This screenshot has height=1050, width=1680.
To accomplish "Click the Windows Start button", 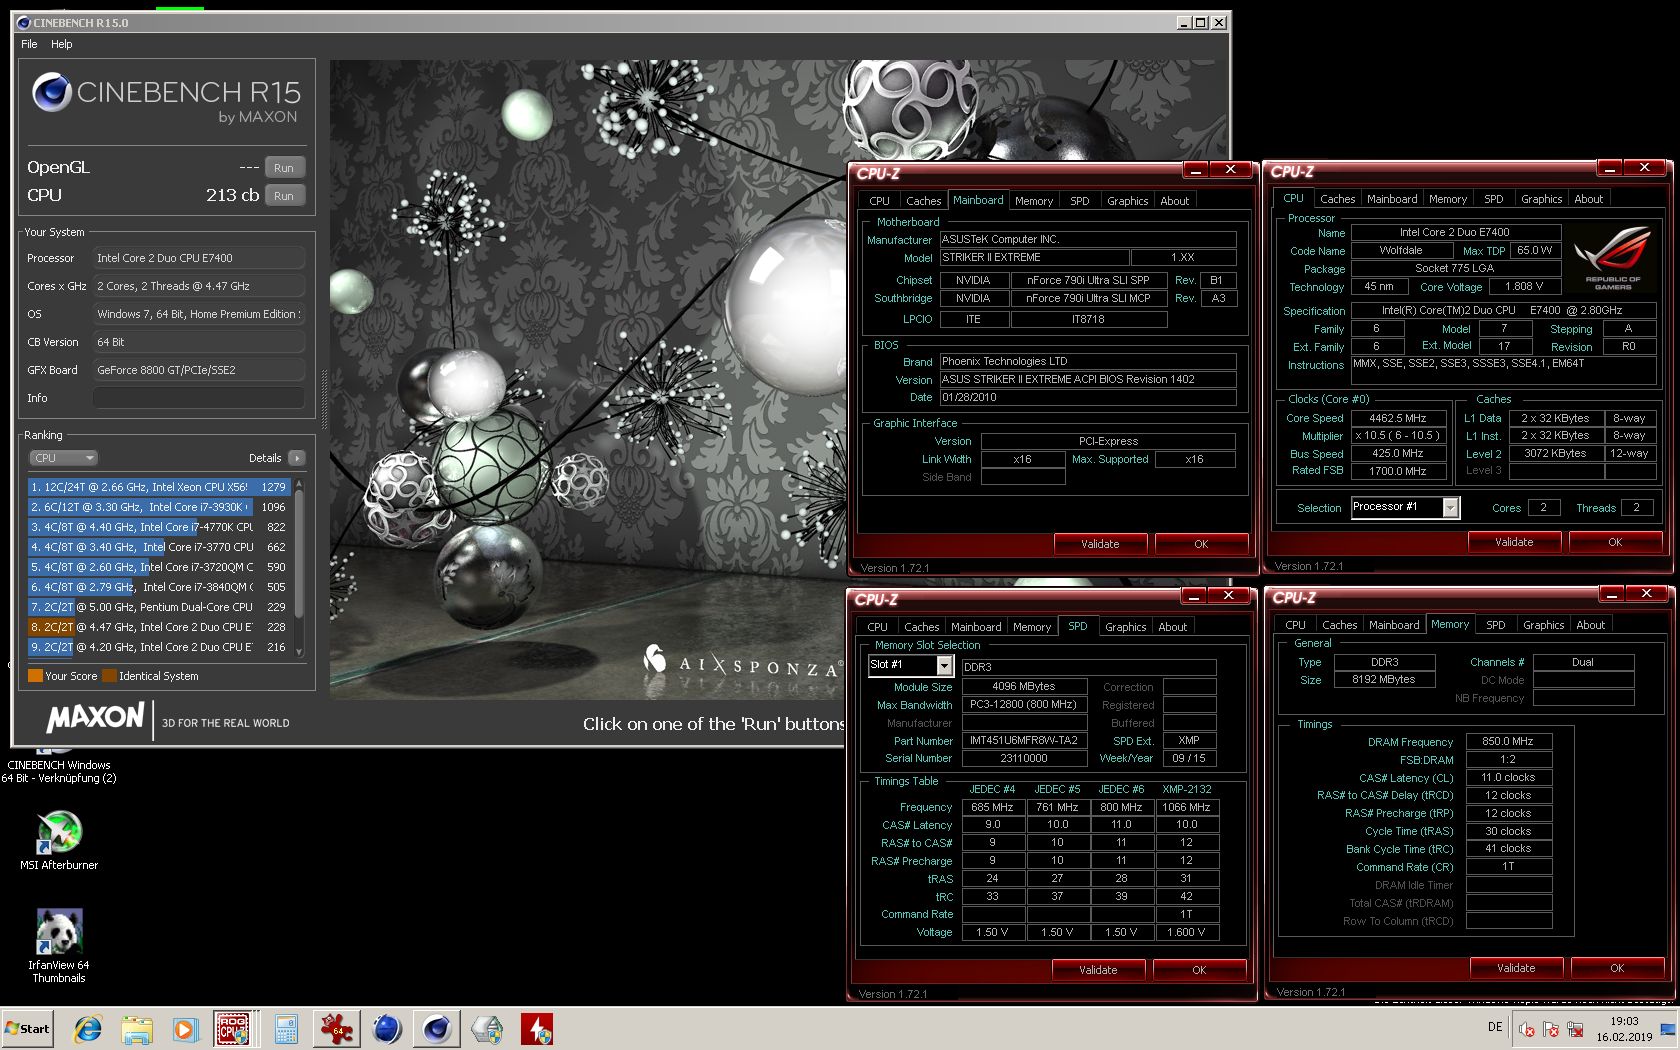I will (28, 1028).
